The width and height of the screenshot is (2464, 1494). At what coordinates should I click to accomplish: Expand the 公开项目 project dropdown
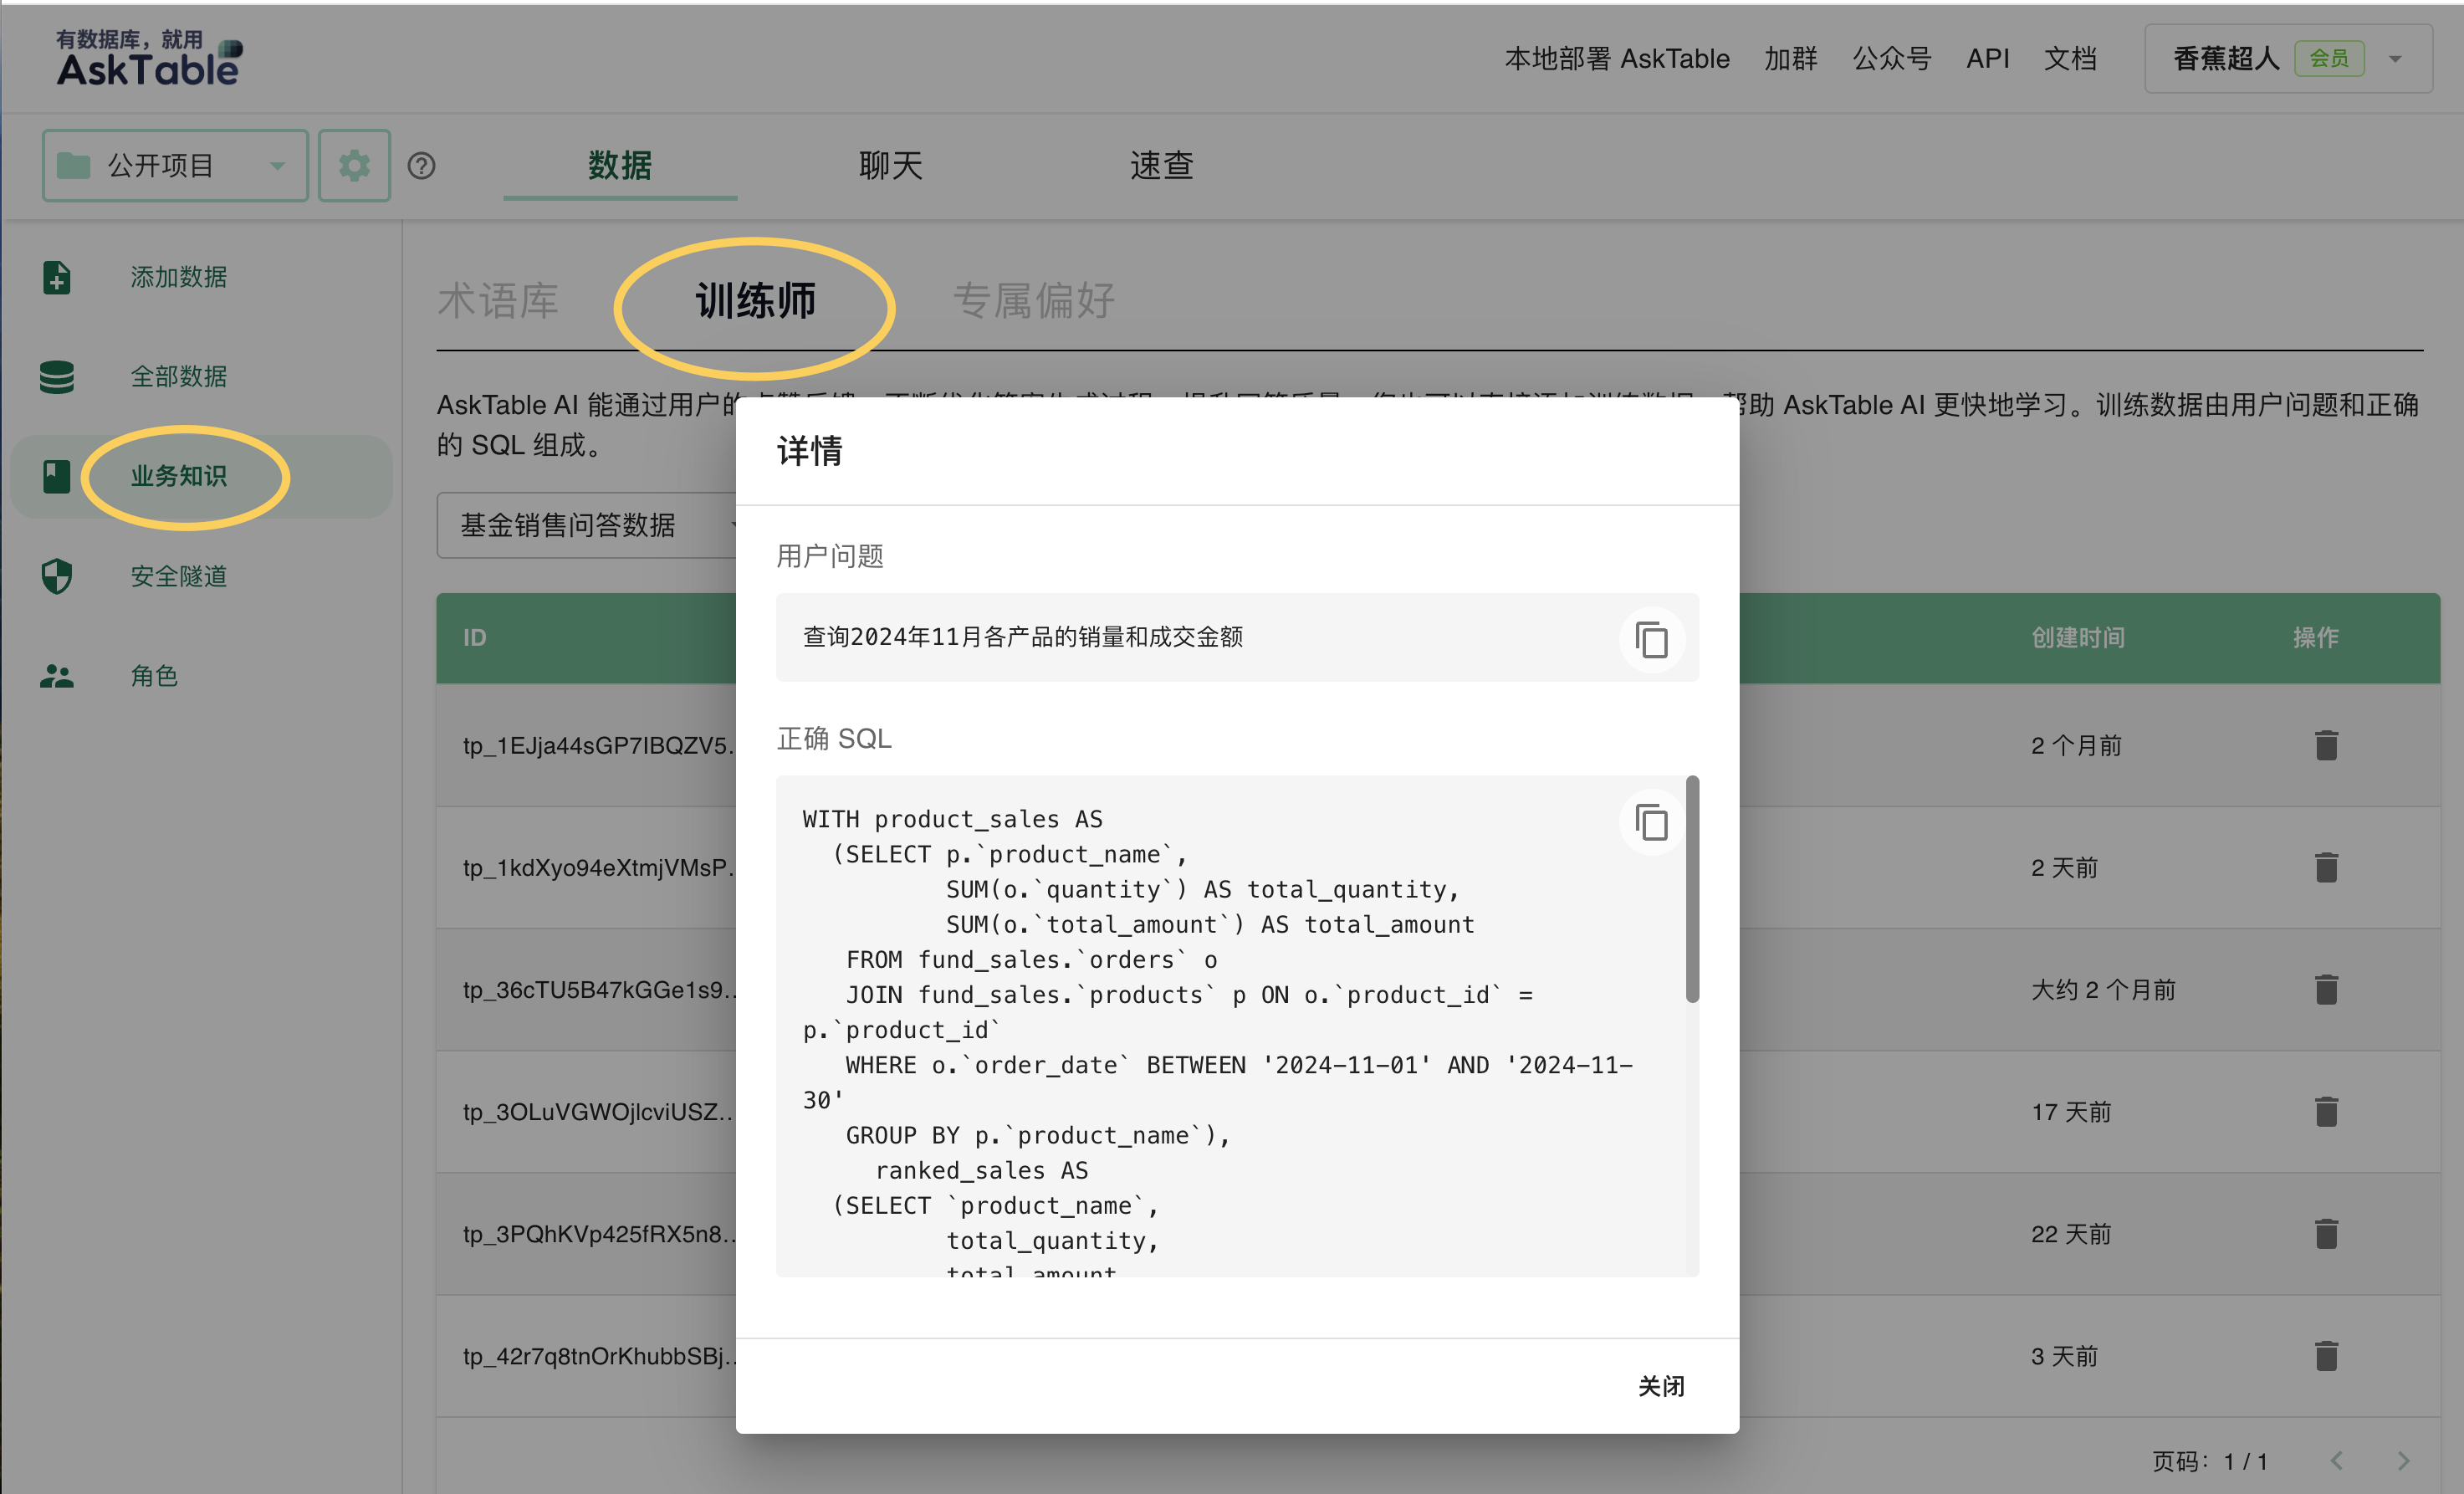(x=175, y=165)
